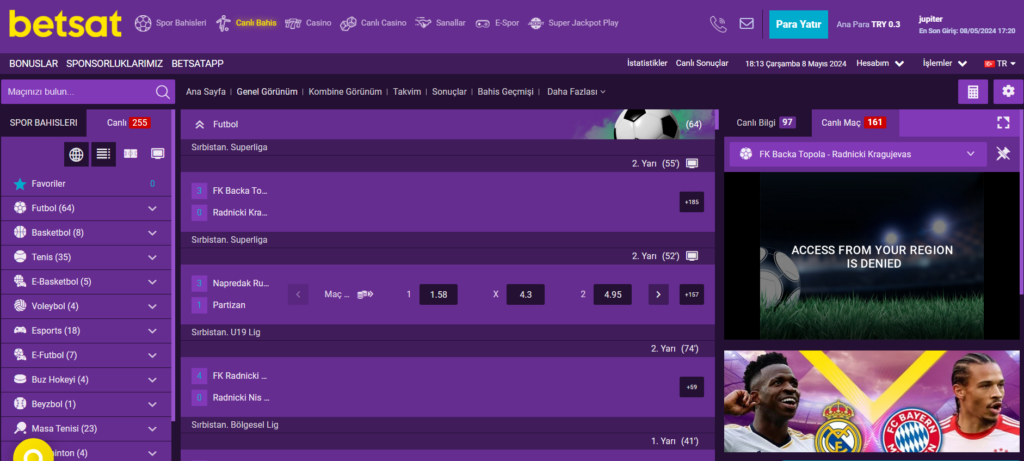
Task: Open the İstatistikler link
Action: pos(647,63)
